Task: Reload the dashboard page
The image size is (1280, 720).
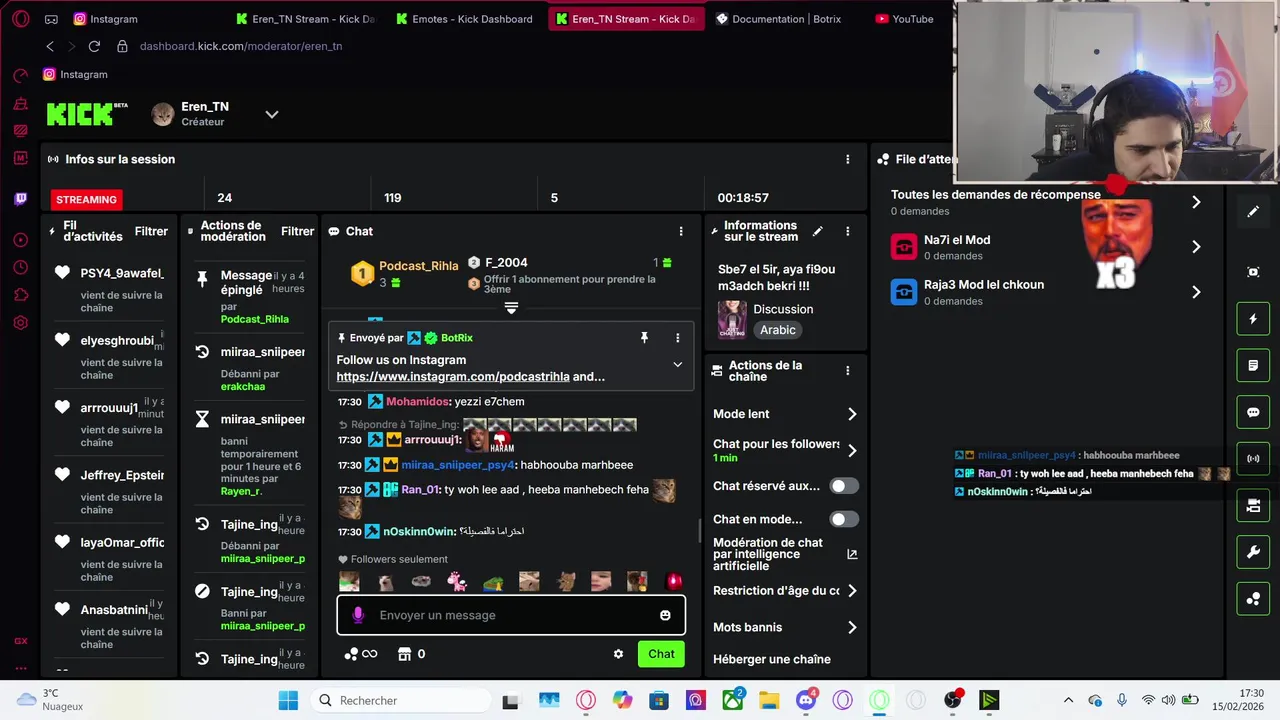Action: pos(94,46)
